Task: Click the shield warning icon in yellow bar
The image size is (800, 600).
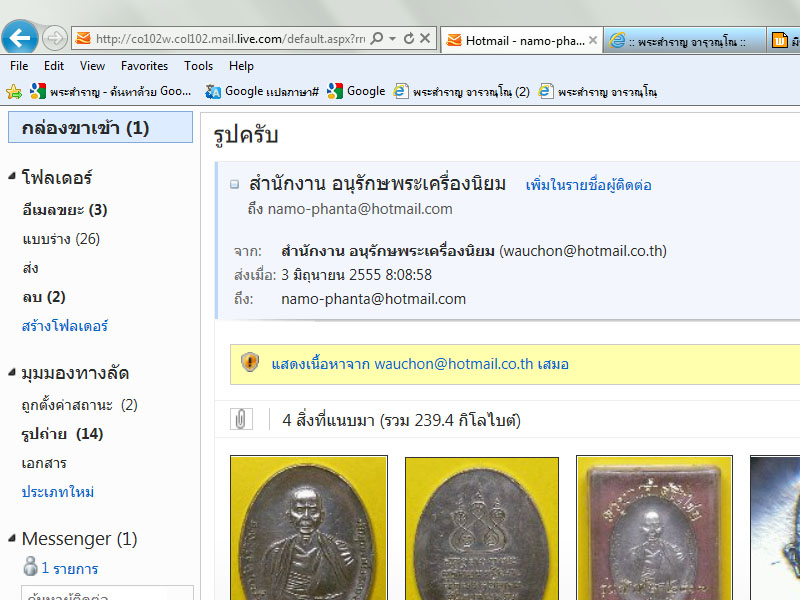Action: click(x=250, y=362)
